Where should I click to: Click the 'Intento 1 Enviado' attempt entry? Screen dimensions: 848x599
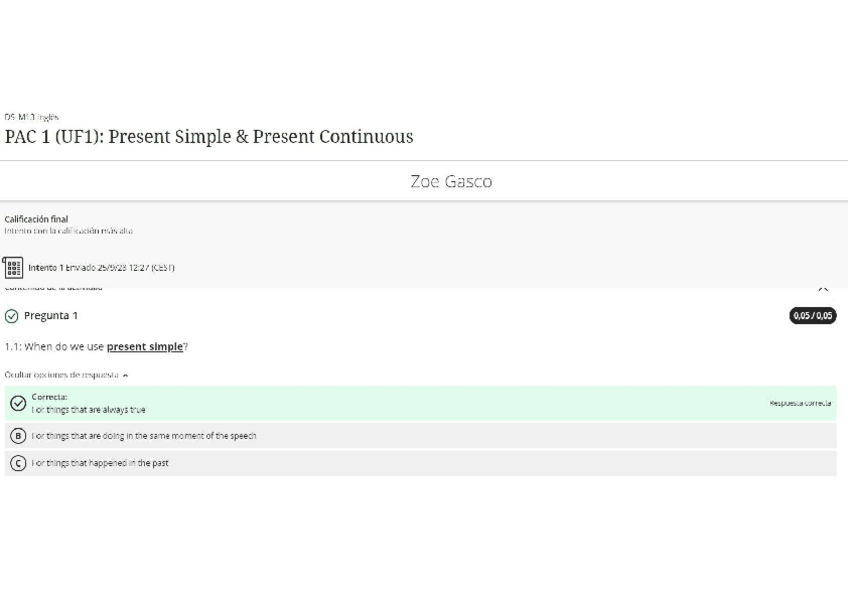[101, 267]
